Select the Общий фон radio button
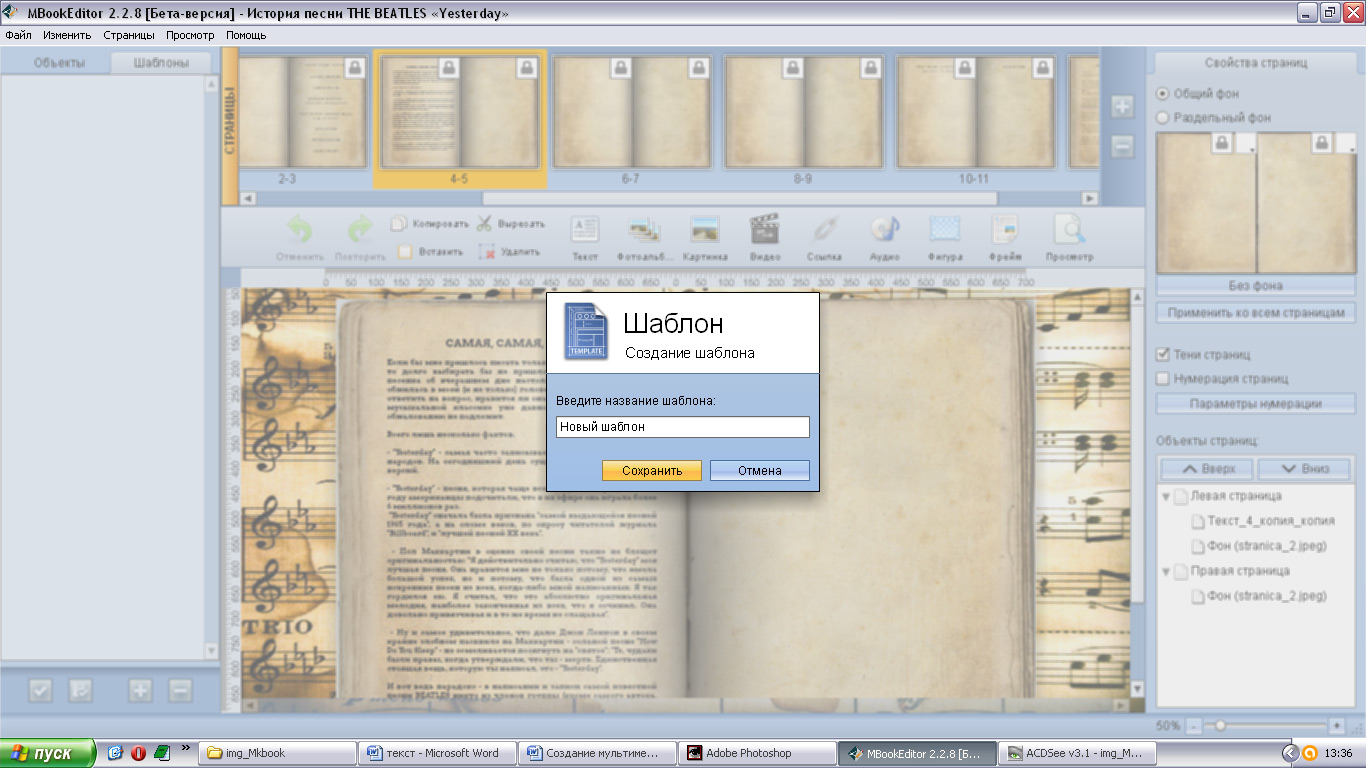Viewport: 1366px width, 768px height. pos(1162,93)
